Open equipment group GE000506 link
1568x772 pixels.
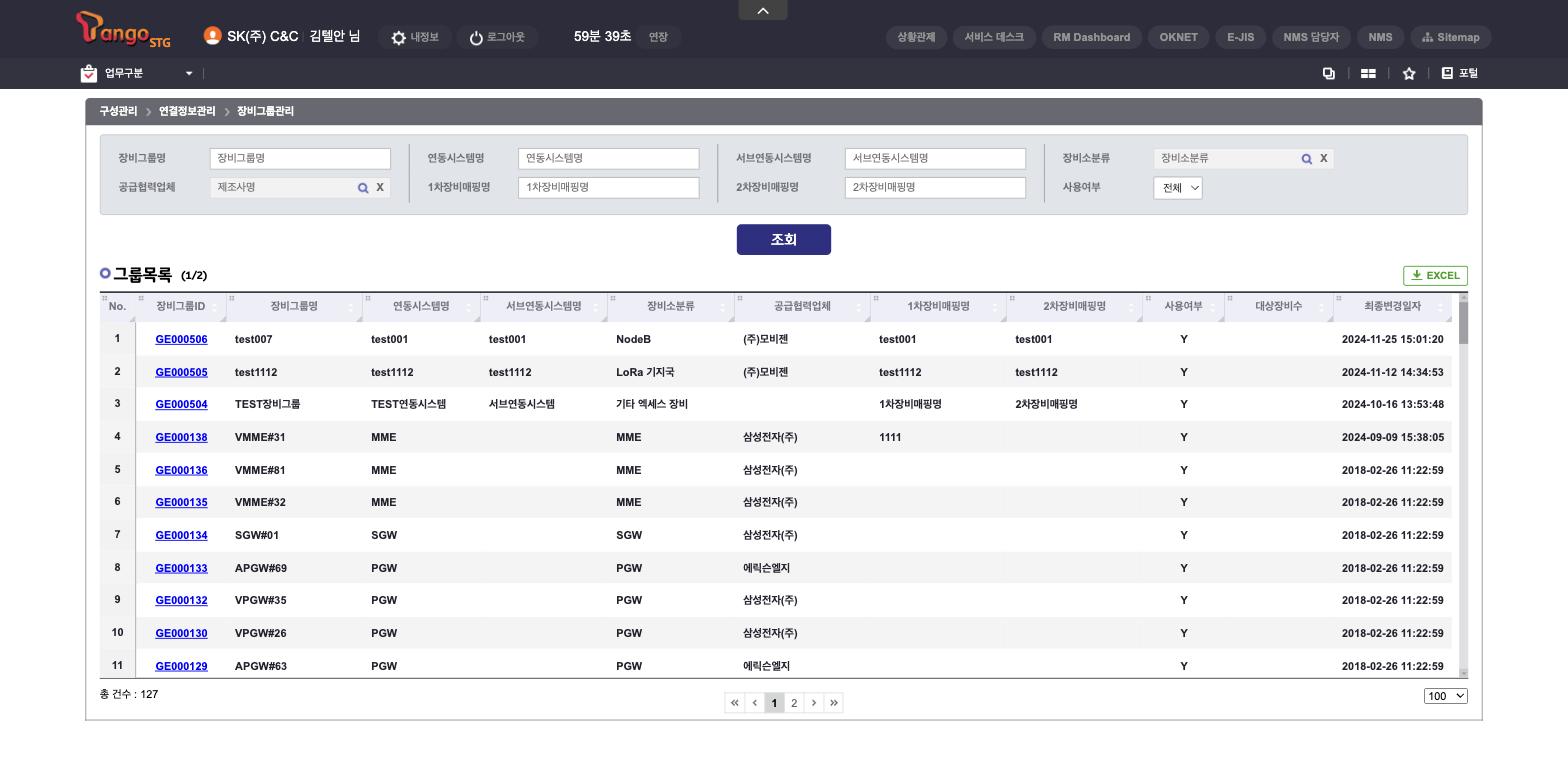point(181,339)
